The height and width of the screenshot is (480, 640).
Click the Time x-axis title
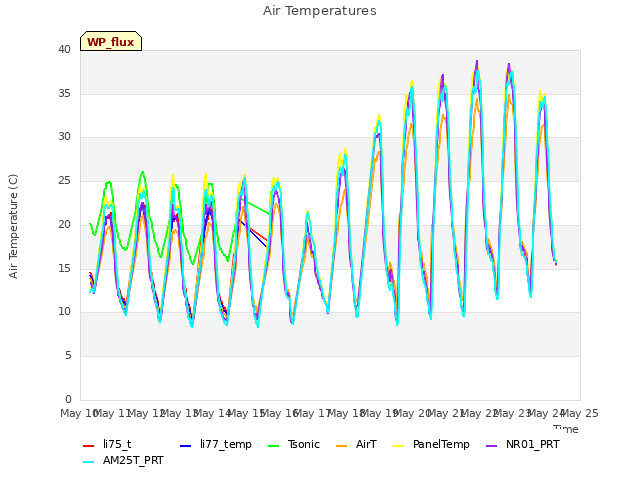coord(566,429)
